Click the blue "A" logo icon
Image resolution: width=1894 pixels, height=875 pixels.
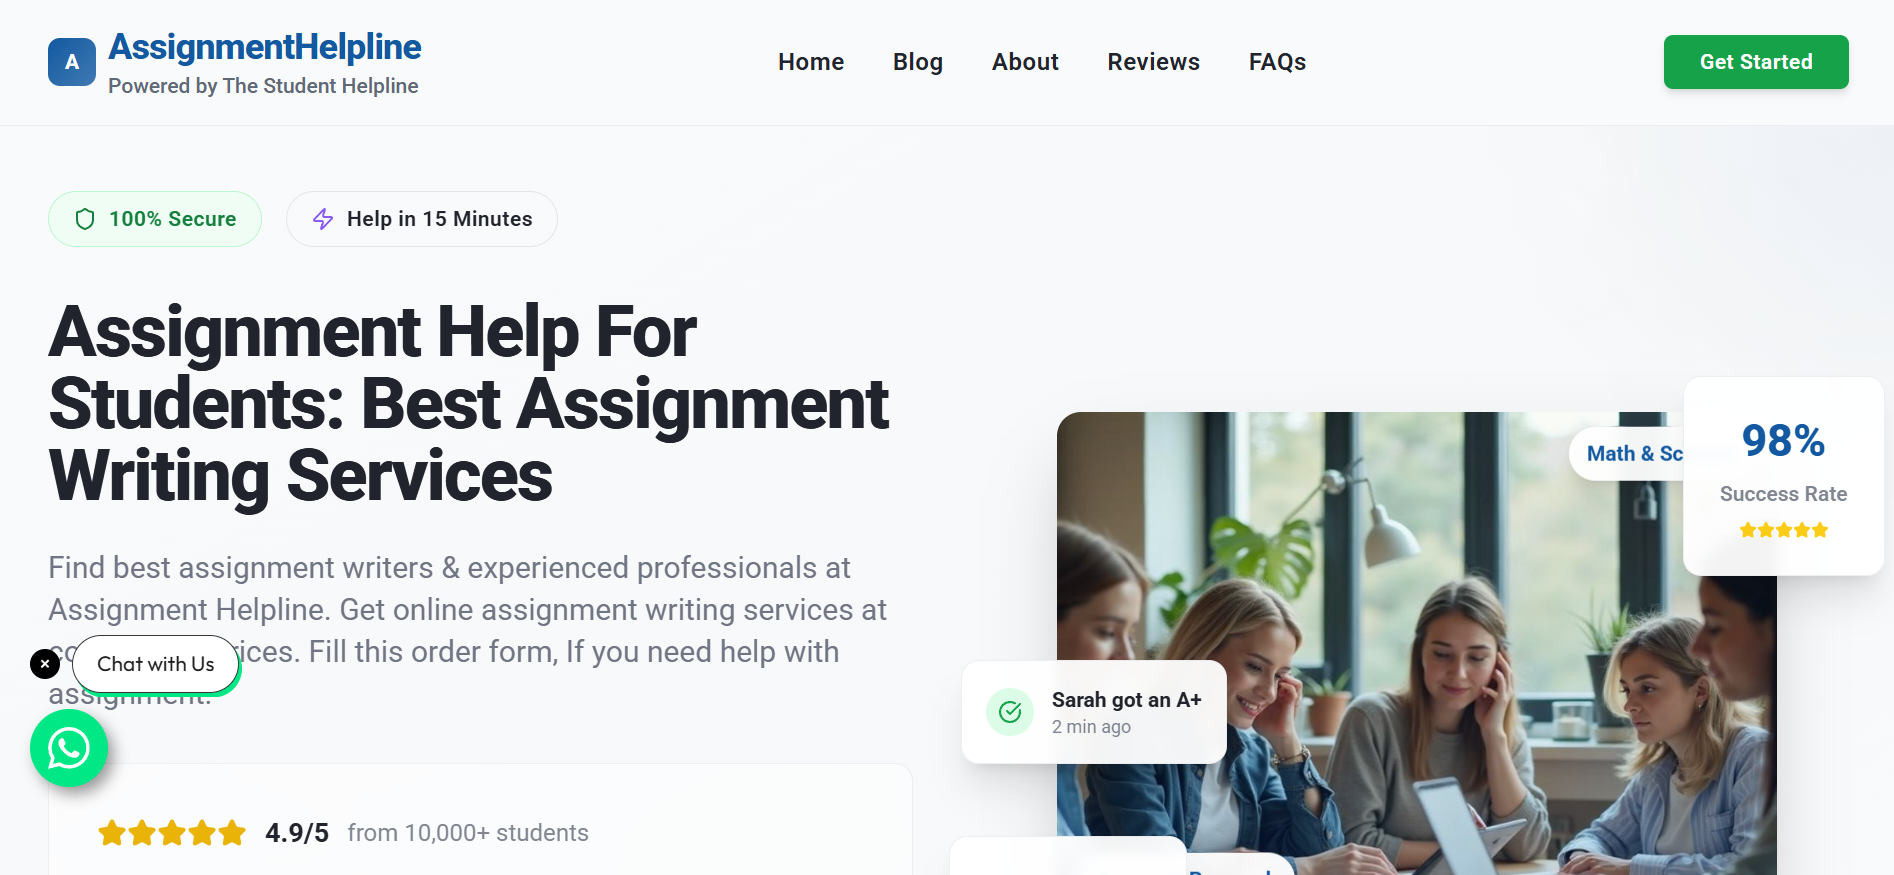[x=72, y=62]
